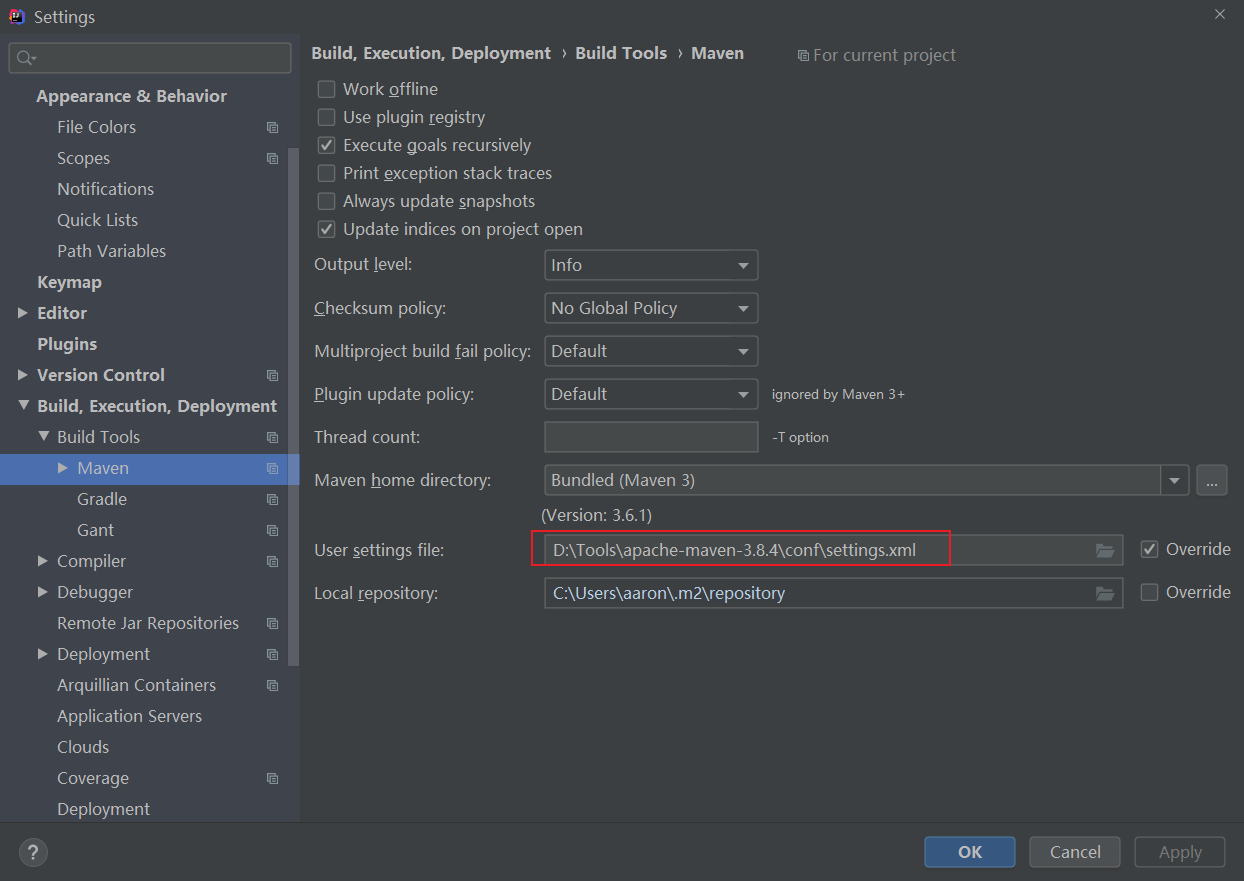Open the Checksum policy dropdown
This screenshot has width=1244, height=881.
[651, 308]
